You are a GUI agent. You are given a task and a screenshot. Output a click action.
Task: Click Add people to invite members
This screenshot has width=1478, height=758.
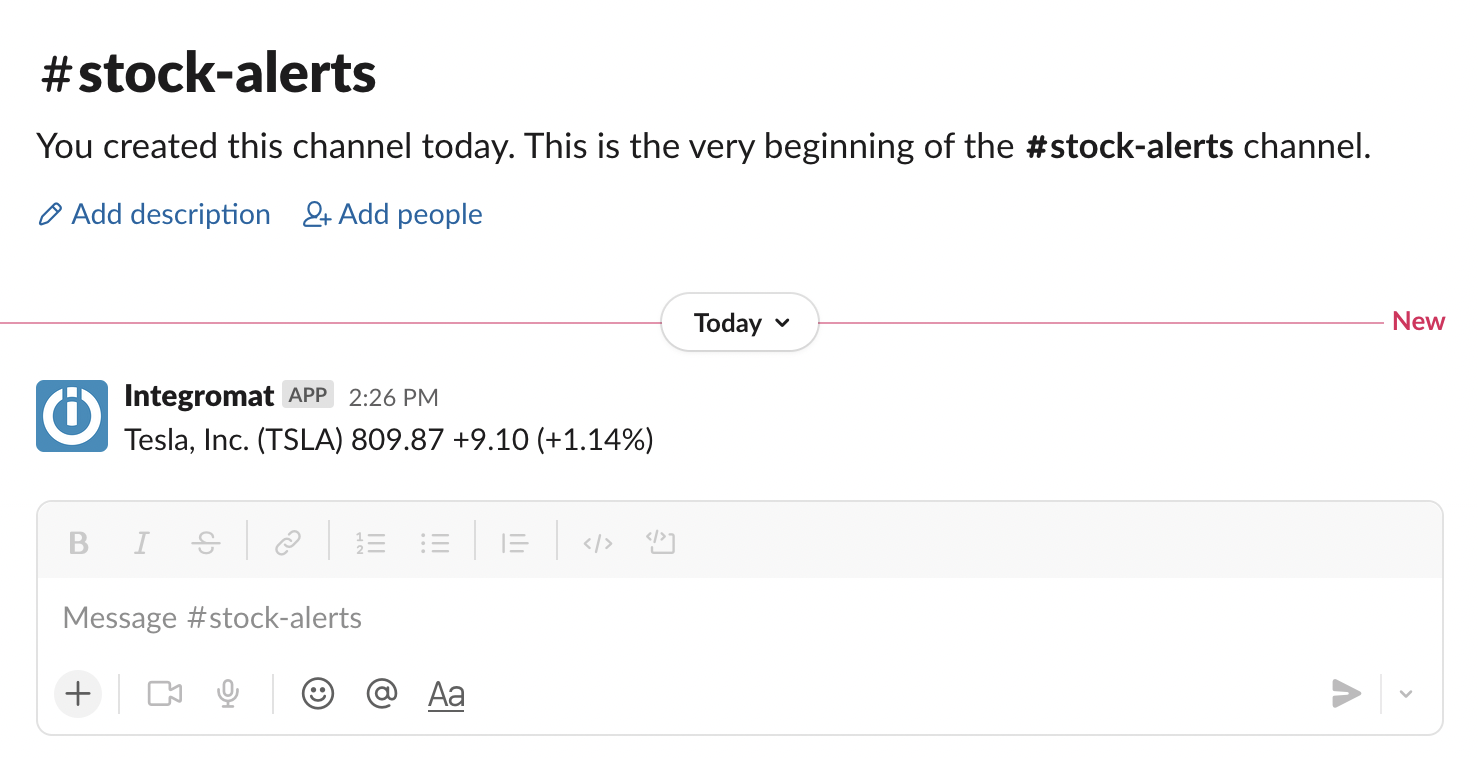click(392, 213)
